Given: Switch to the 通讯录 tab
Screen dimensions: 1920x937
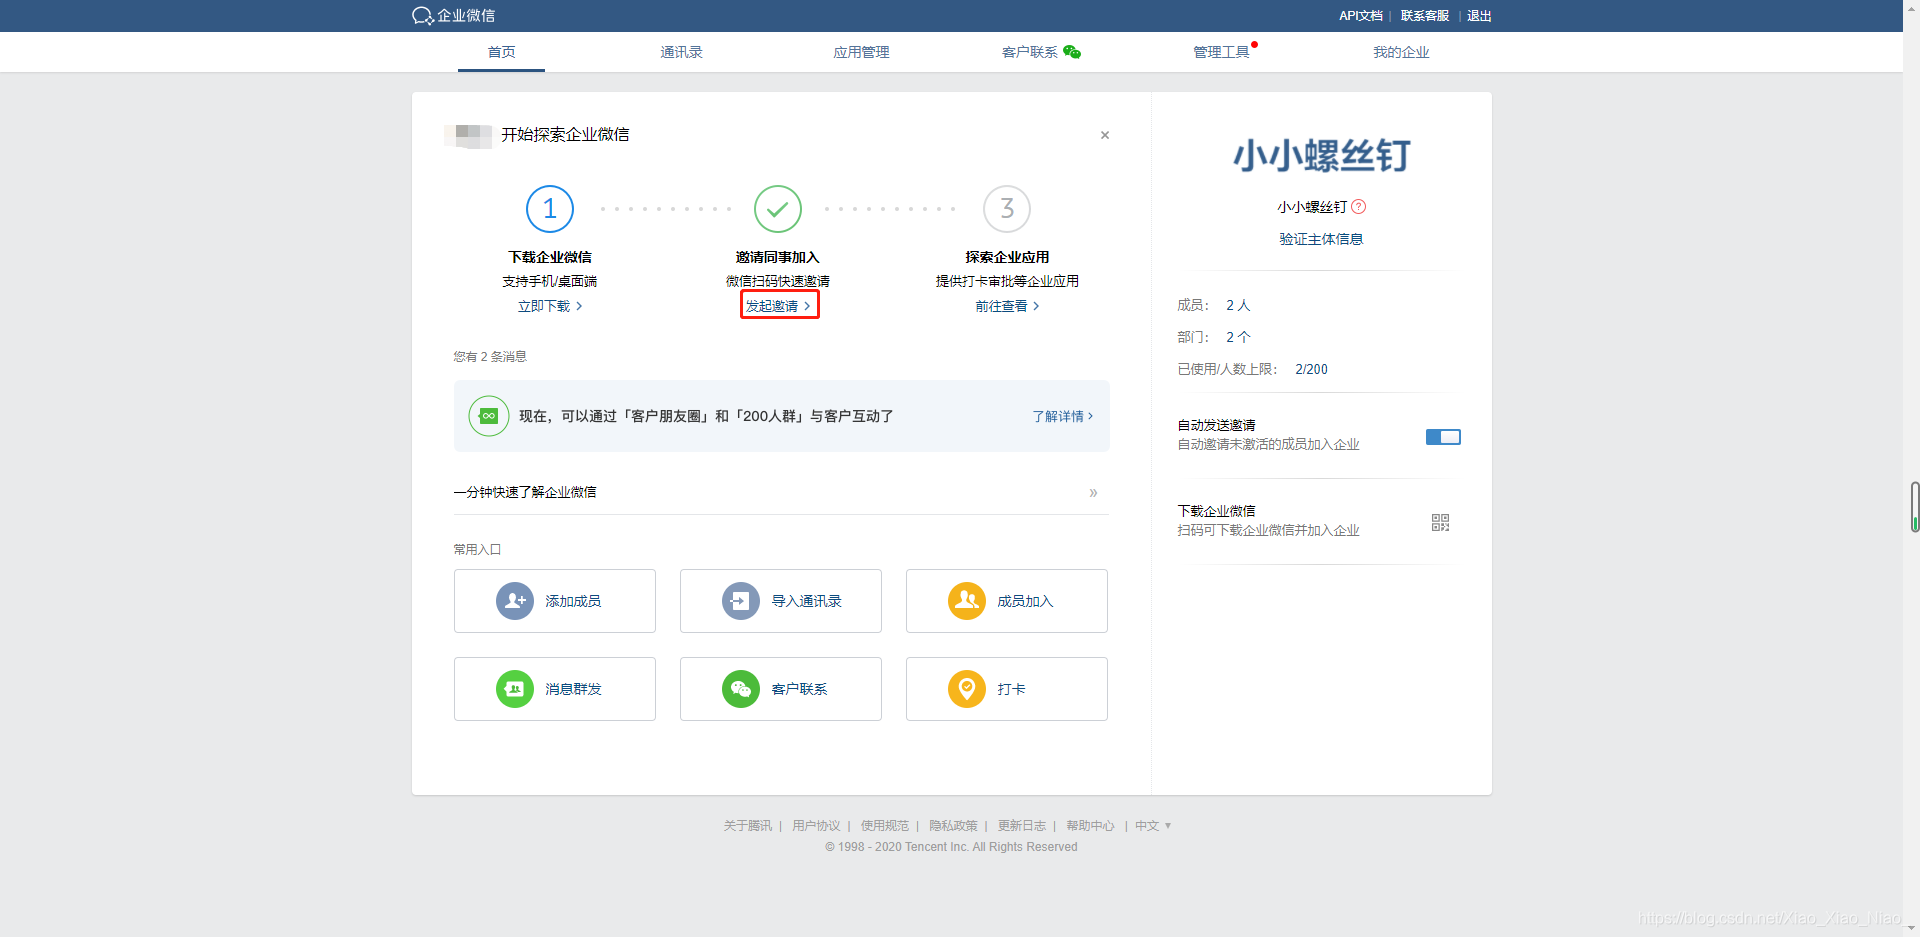Looking at the screenshot, I should (681, 52).
